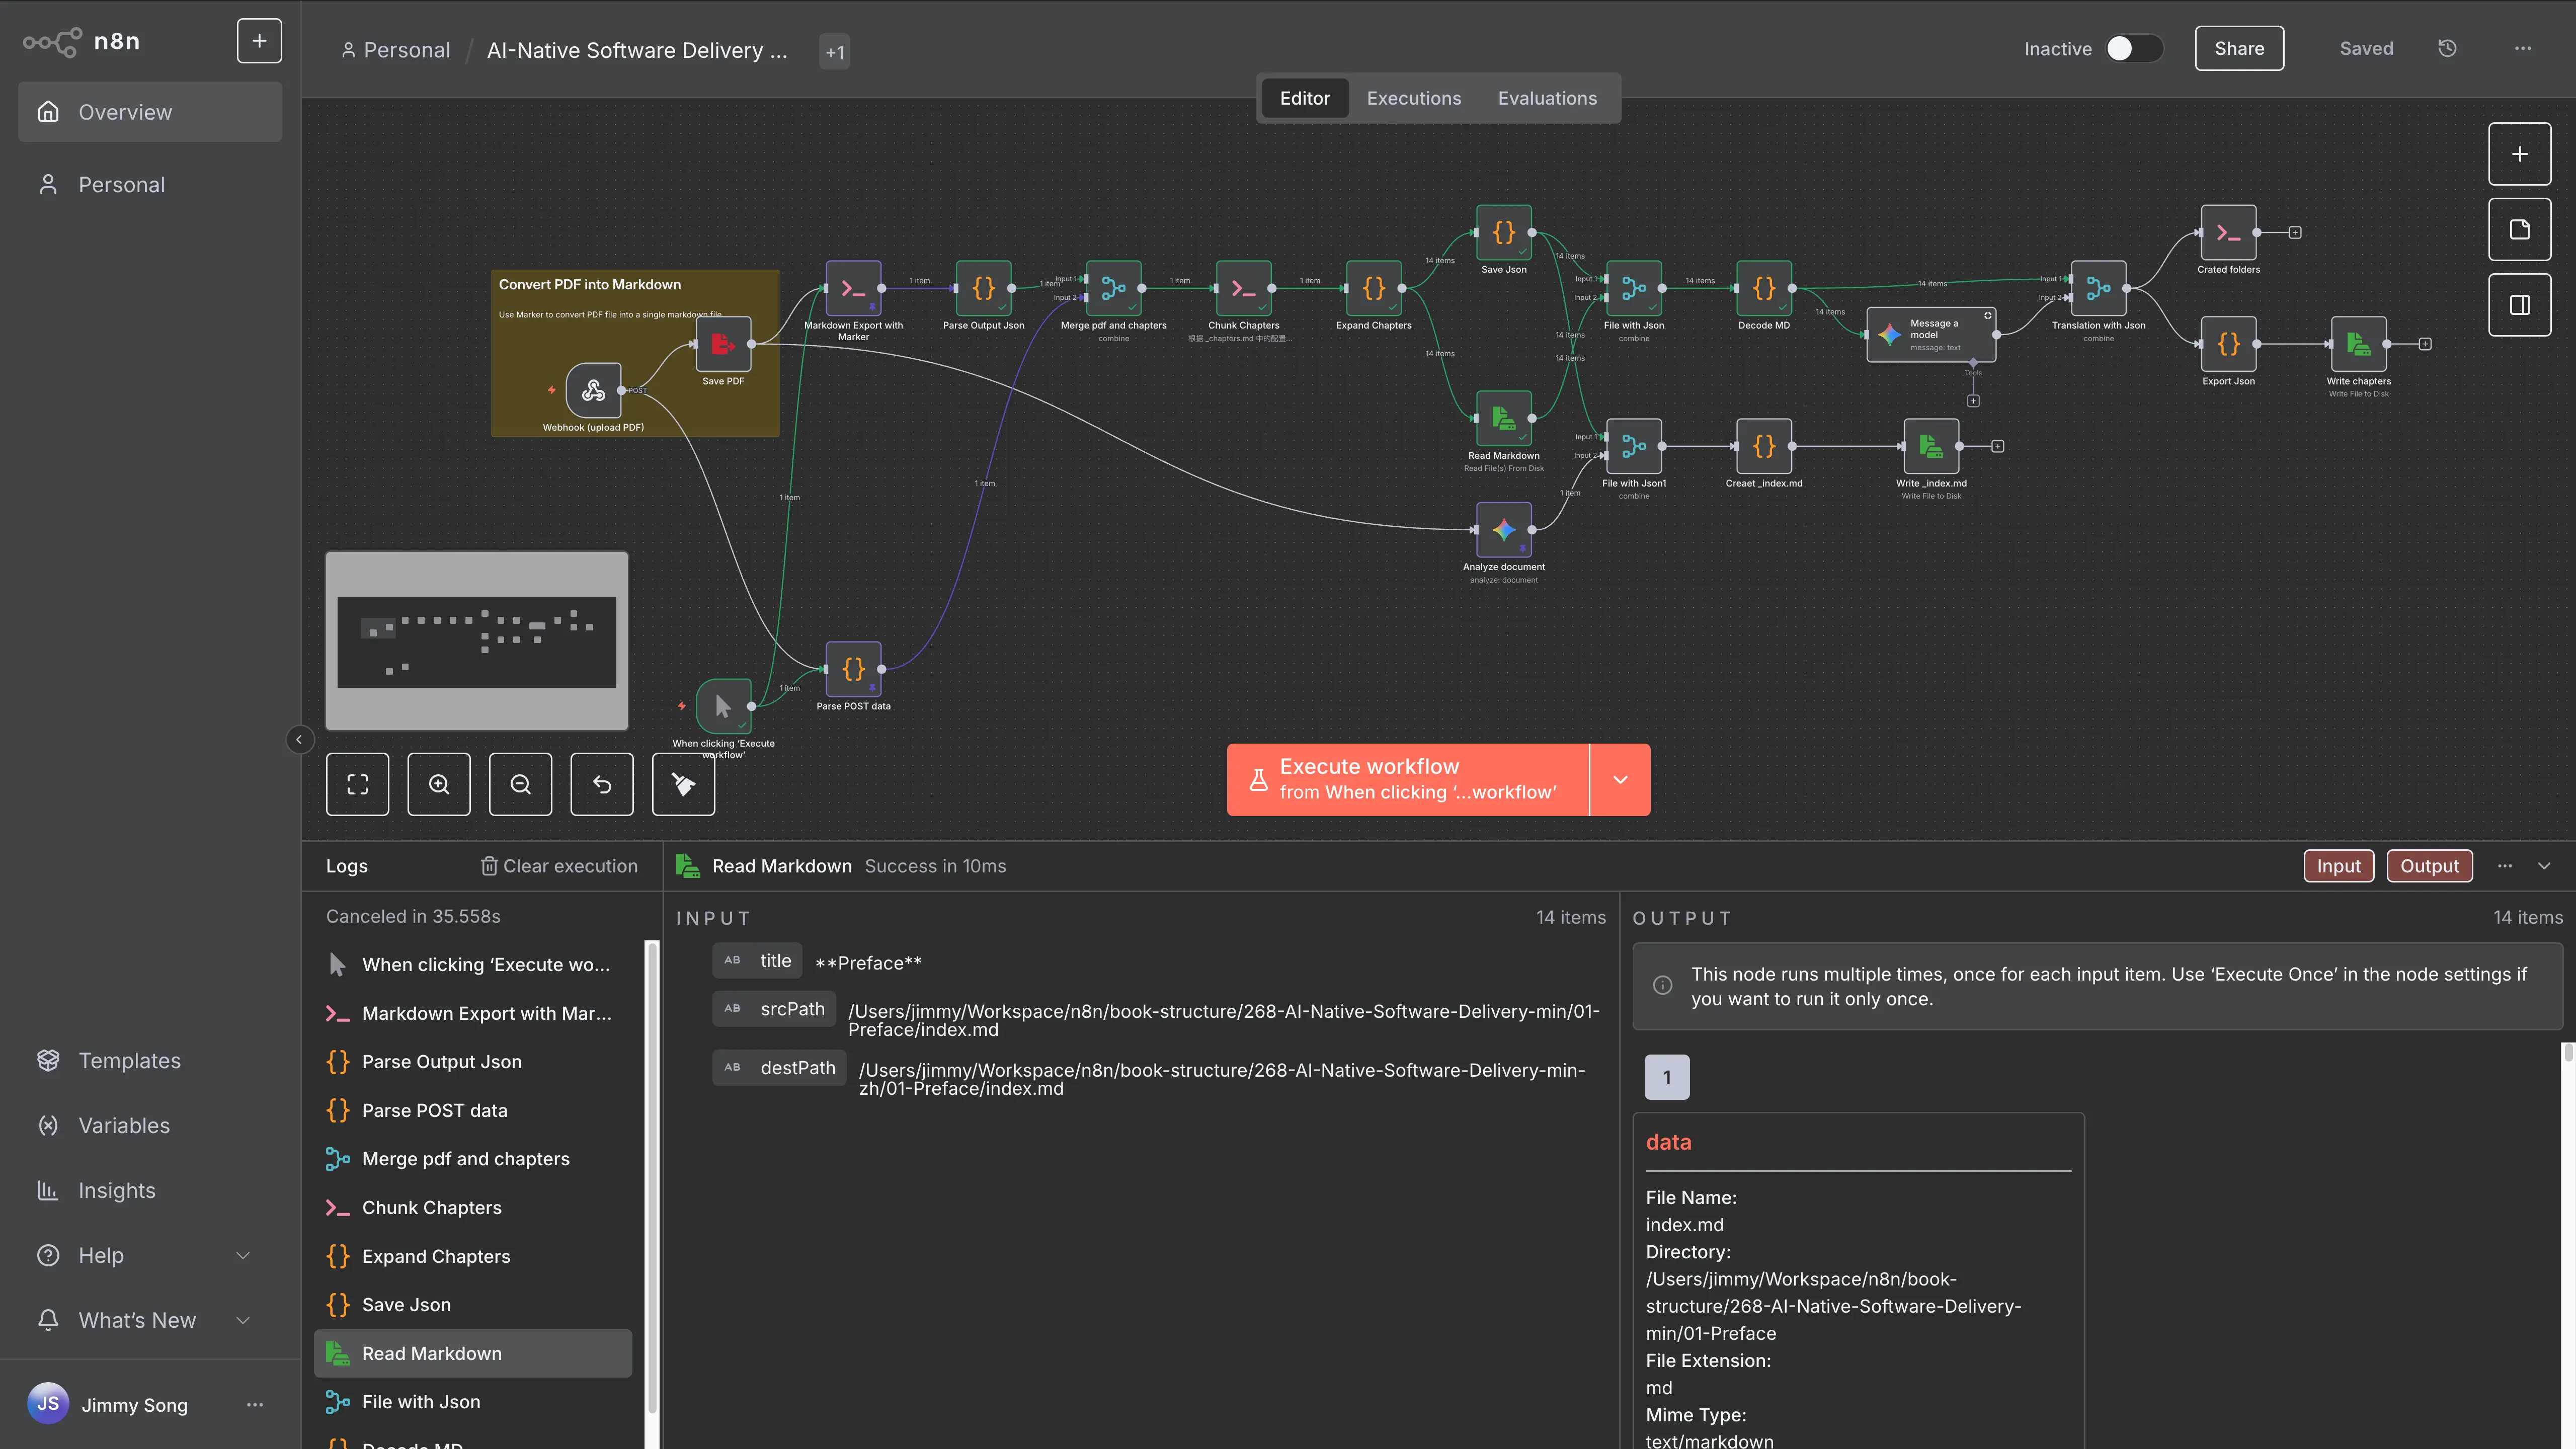Screen dimensions: 2576x1449
Task: Click add node plus button on canvas
Action: click(2519, 154)
